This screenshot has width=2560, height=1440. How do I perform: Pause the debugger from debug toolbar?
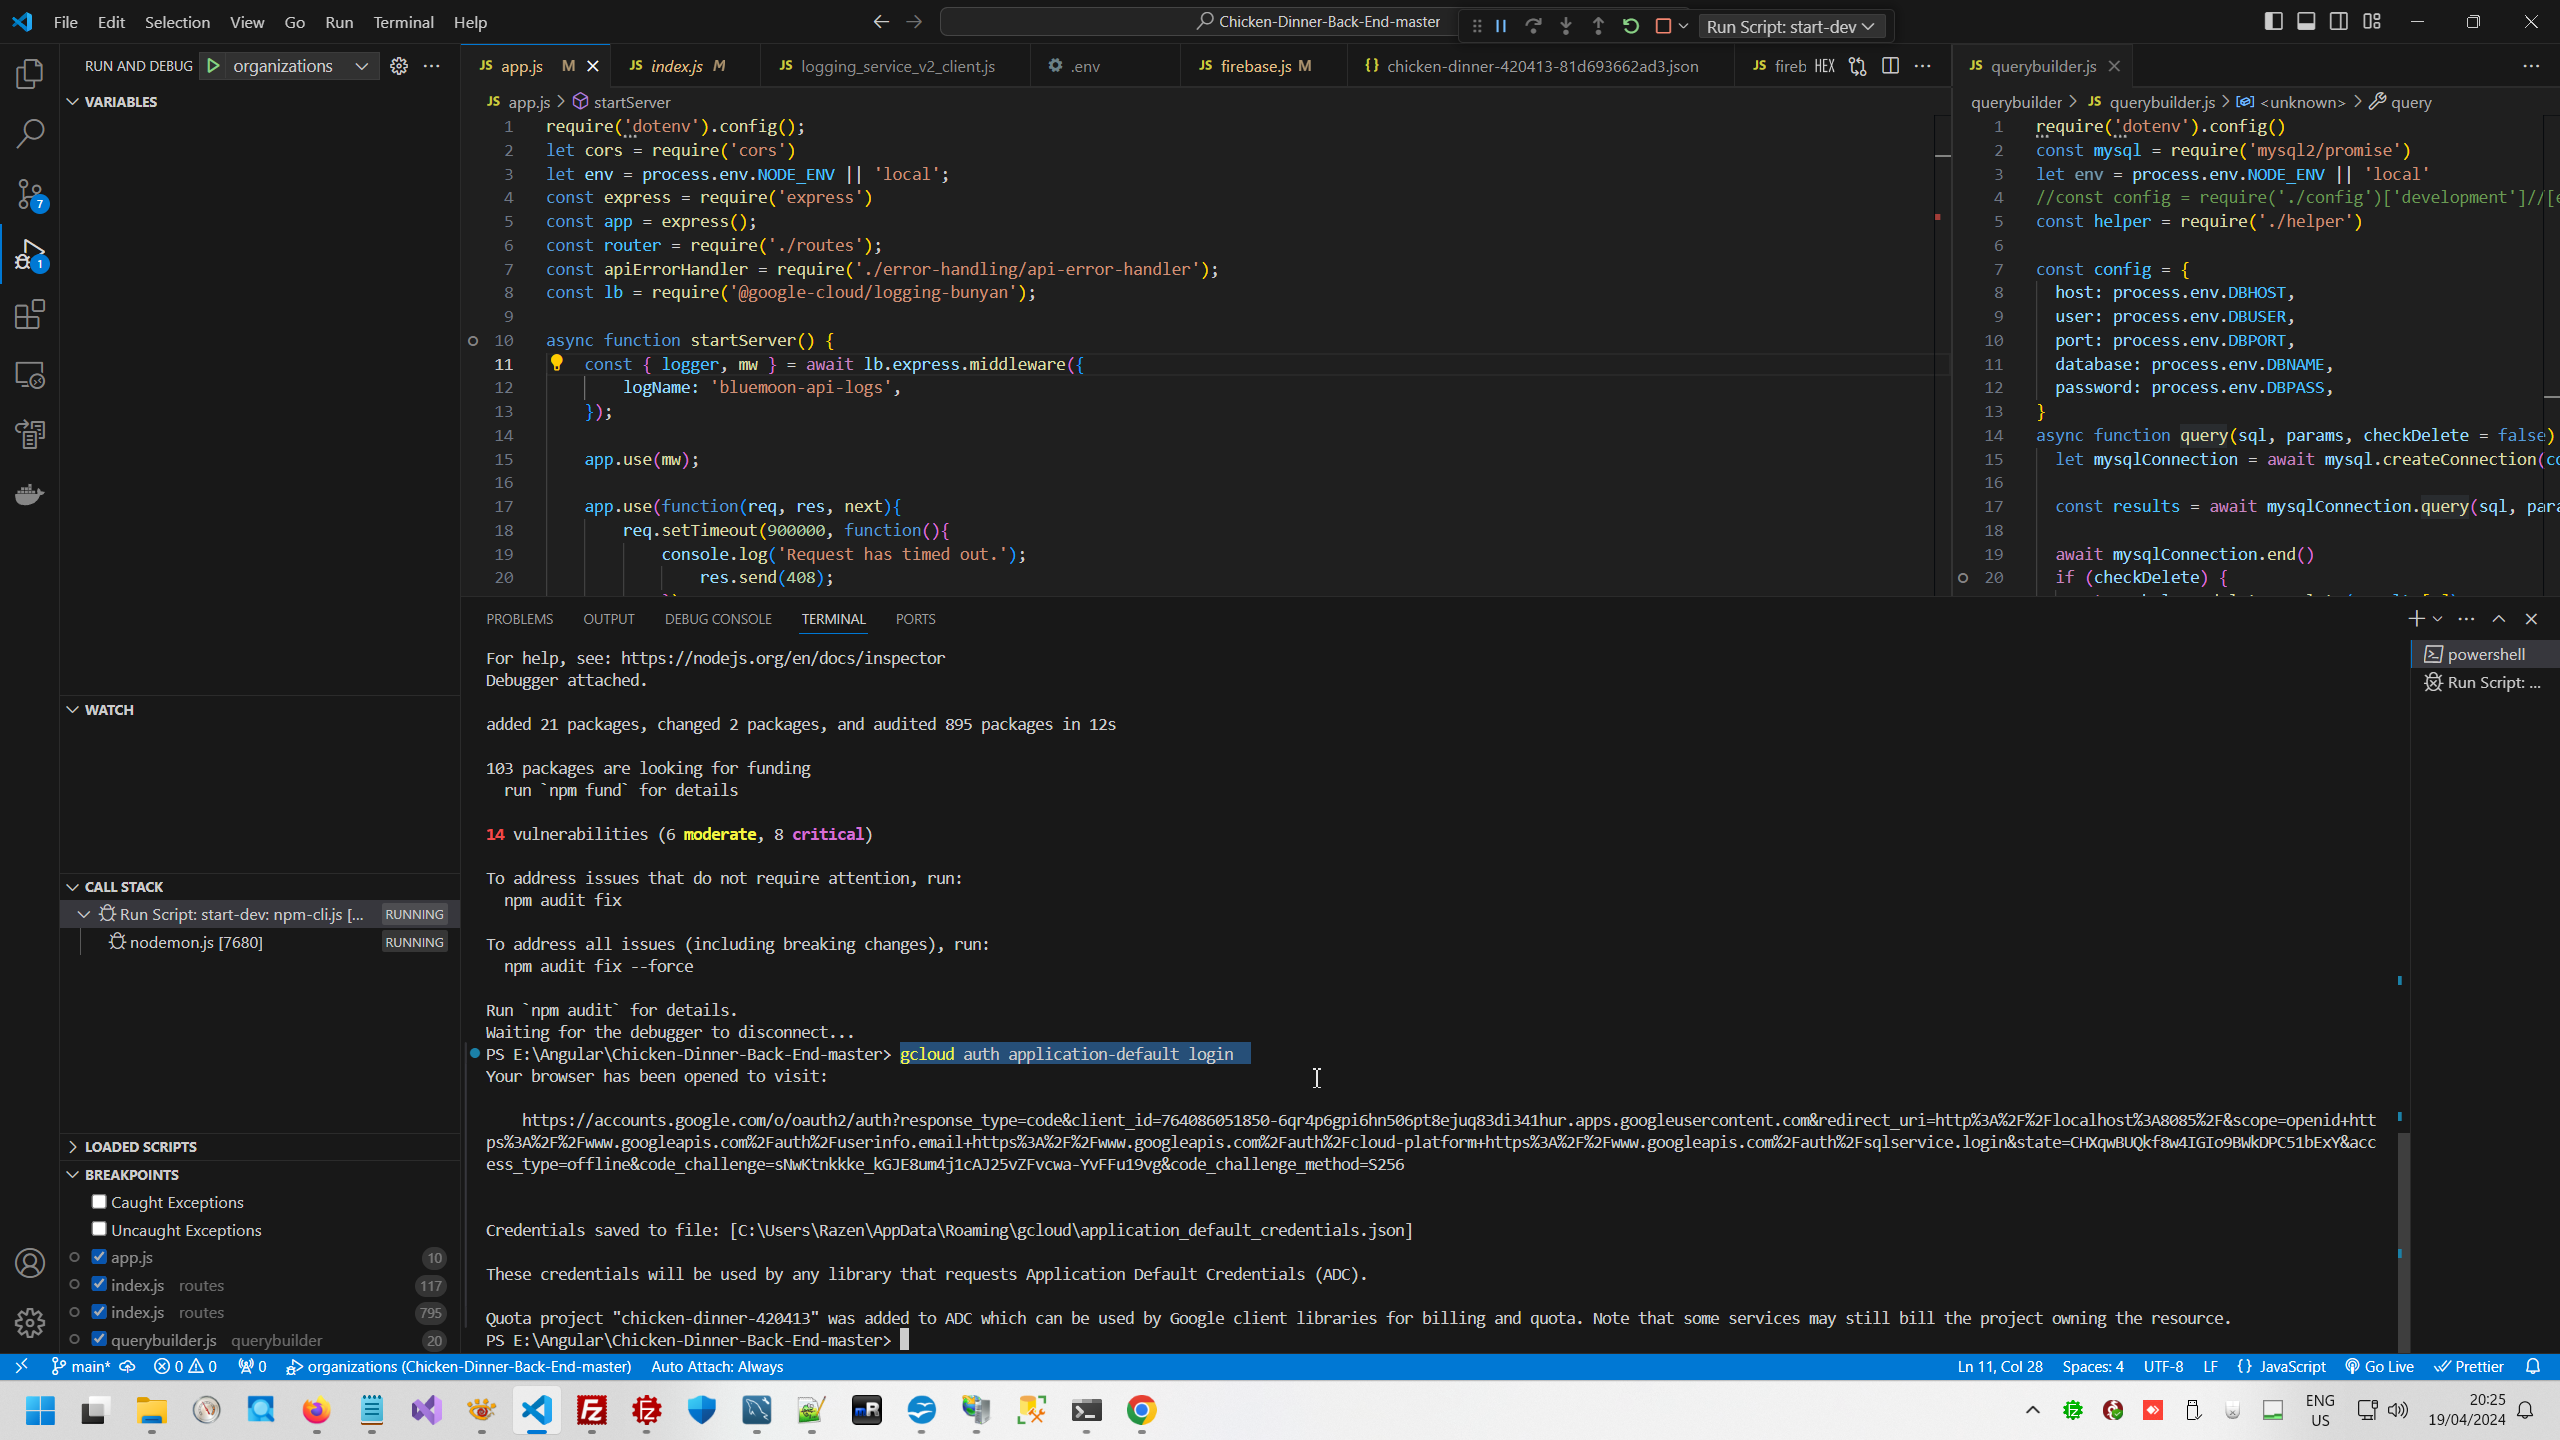(x=1501, y=26)
